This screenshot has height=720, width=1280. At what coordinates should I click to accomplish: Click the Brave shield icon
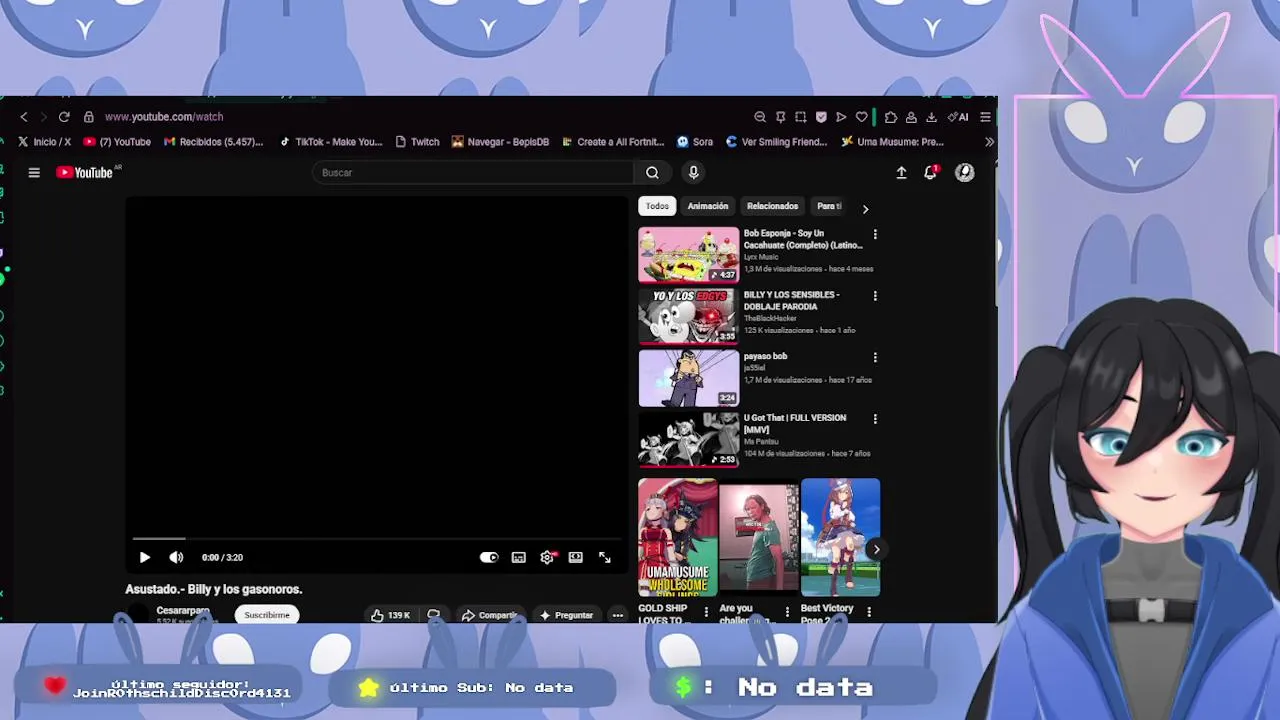821,117
